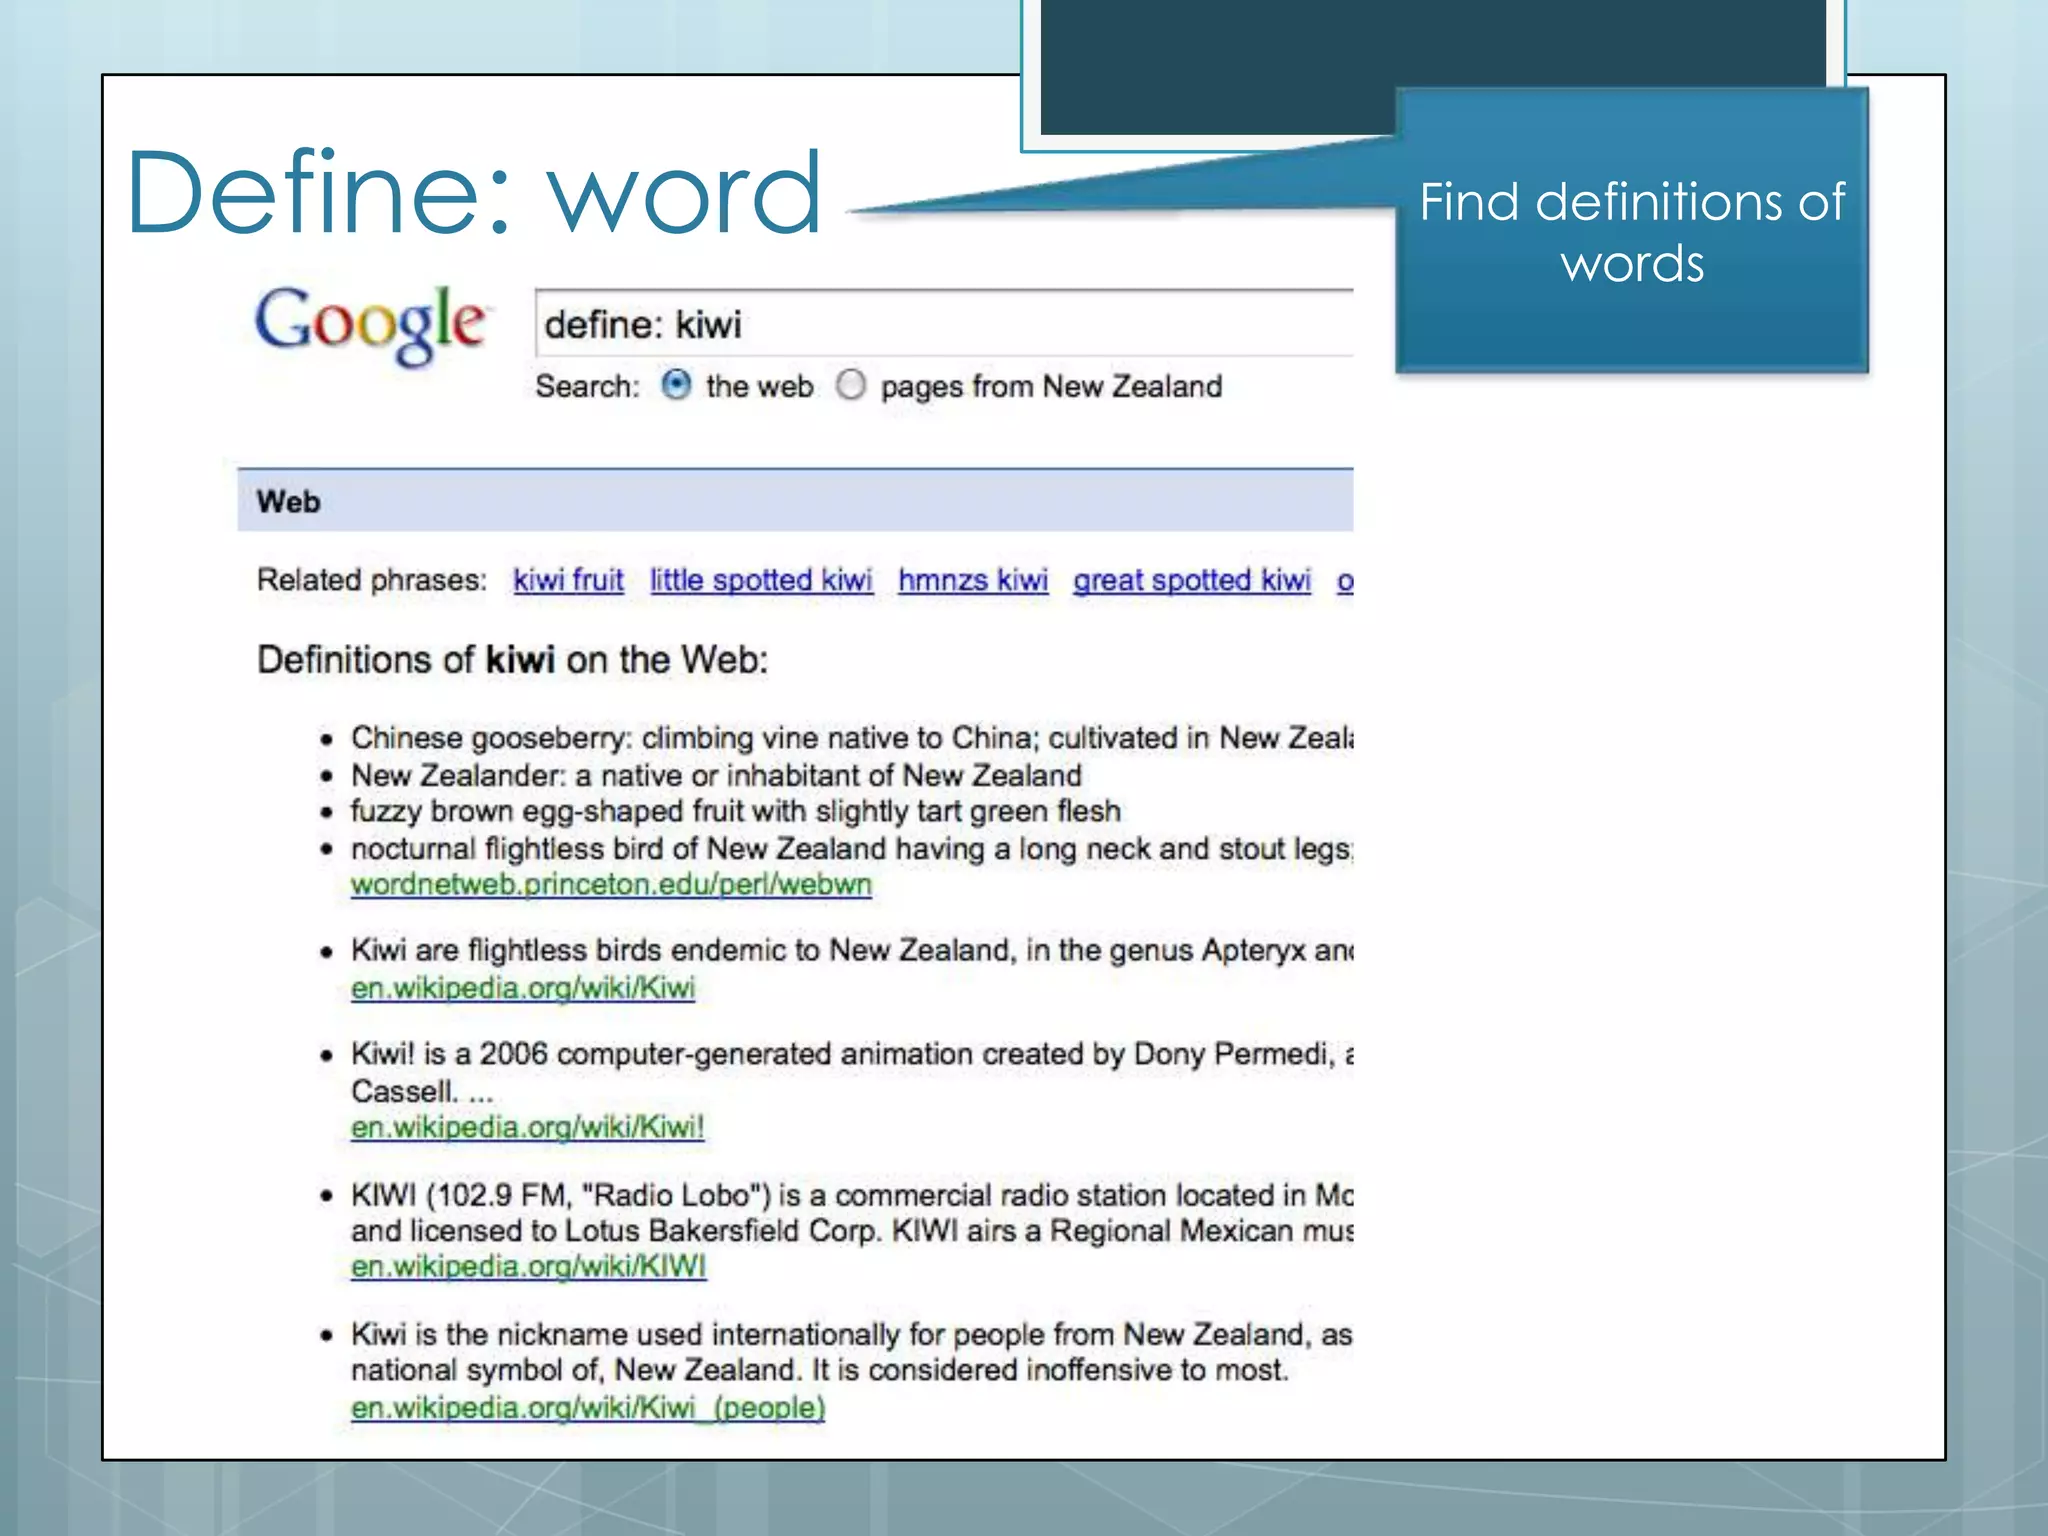
Task: Open 'great spotted kiwi' related phrase
Action: pos(1192,580)
